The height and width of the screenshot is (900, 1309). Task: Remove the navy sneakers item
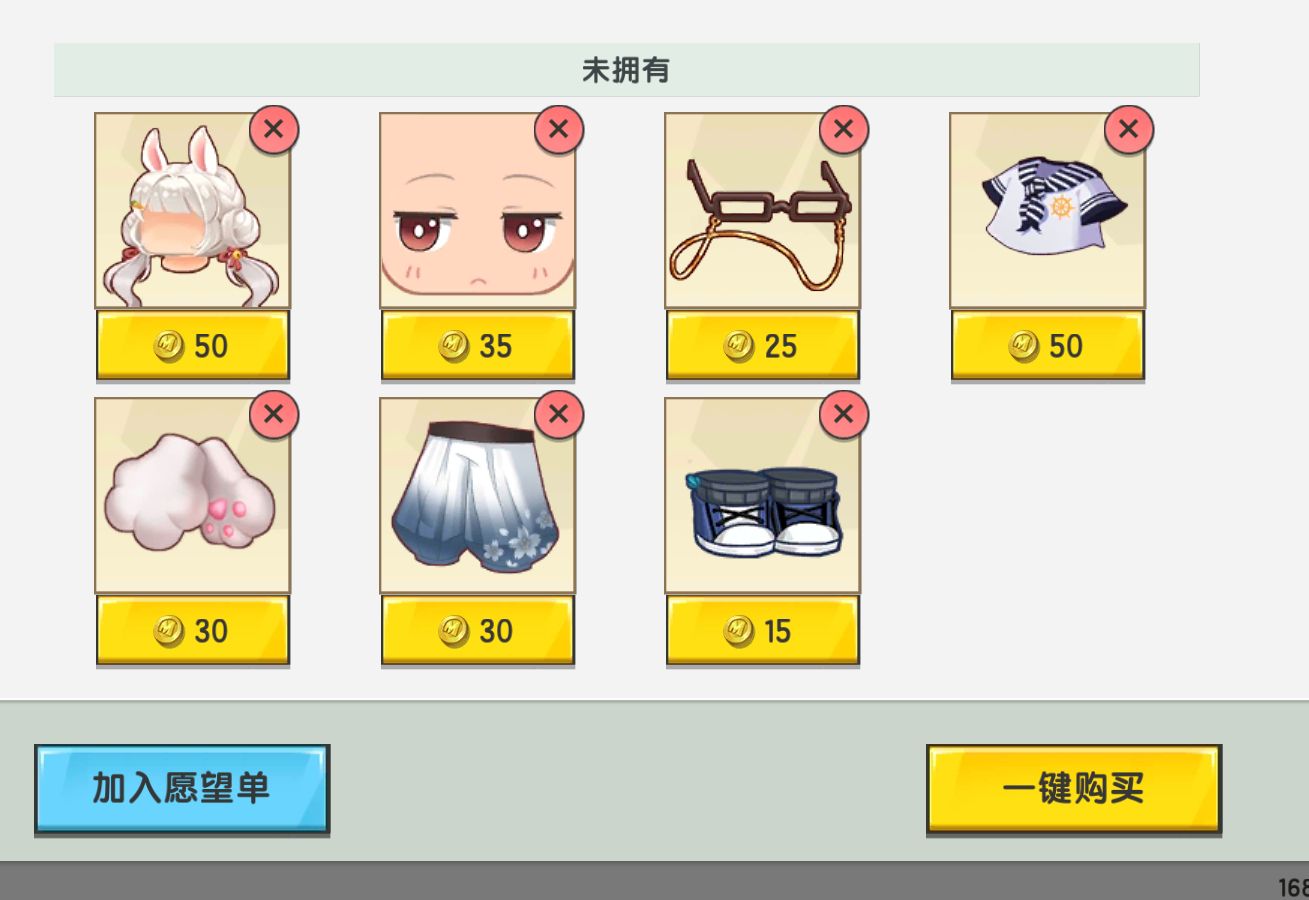click(x=844, y=414)
